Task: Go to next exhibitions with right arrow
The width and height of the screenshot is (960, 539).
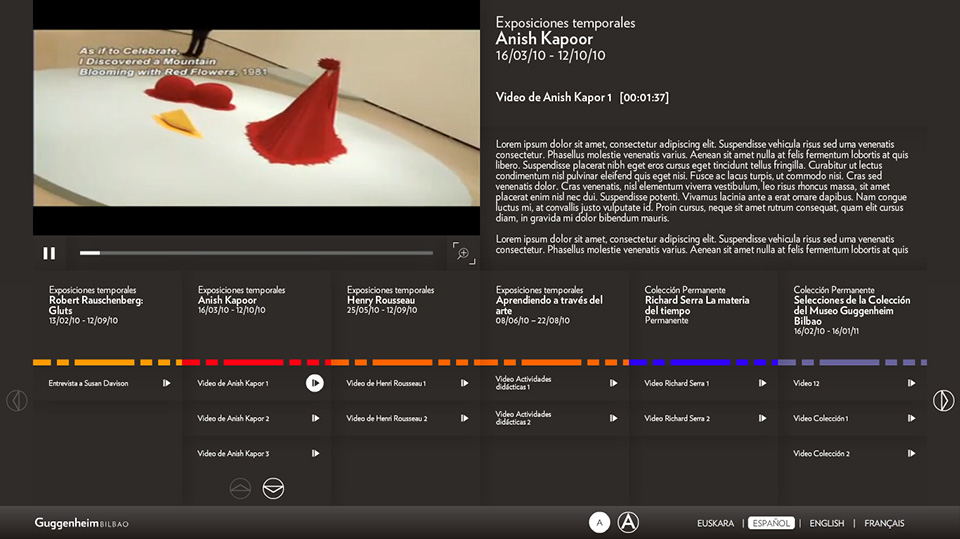Action: pos(943,401)
